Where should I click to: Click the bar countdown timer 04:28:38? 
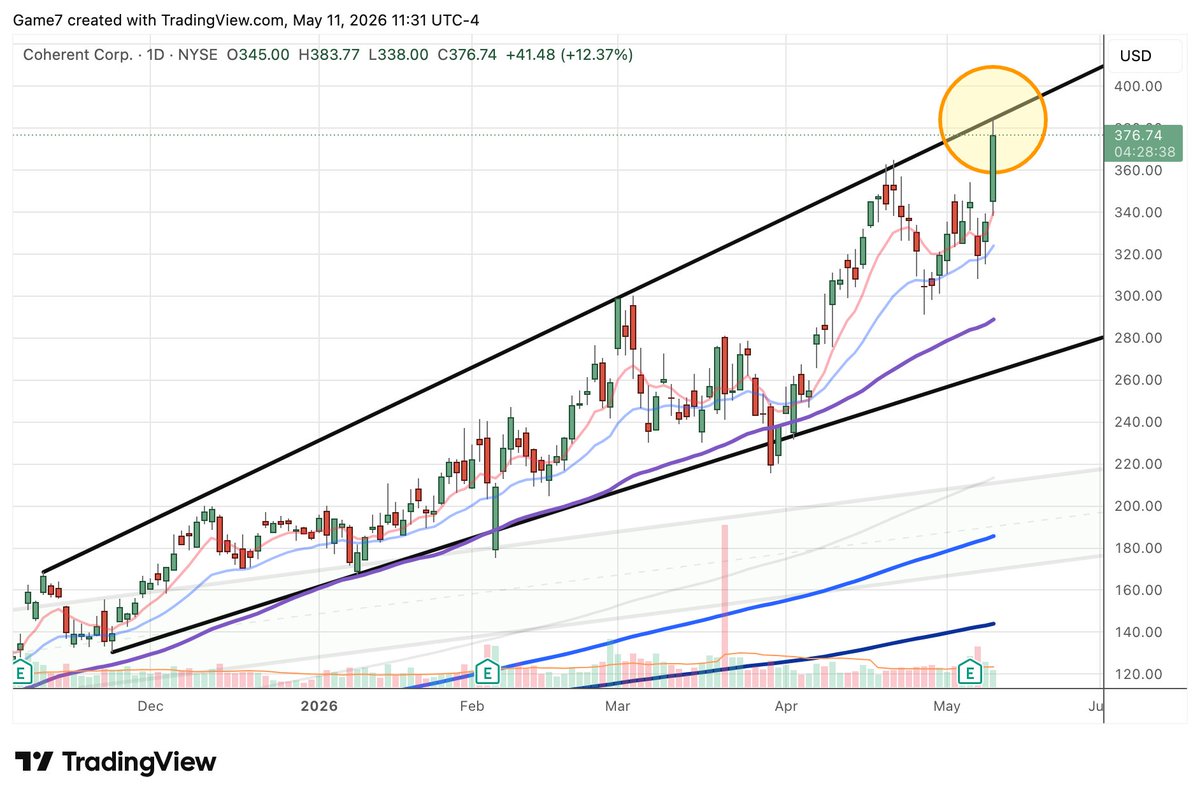1144,152
